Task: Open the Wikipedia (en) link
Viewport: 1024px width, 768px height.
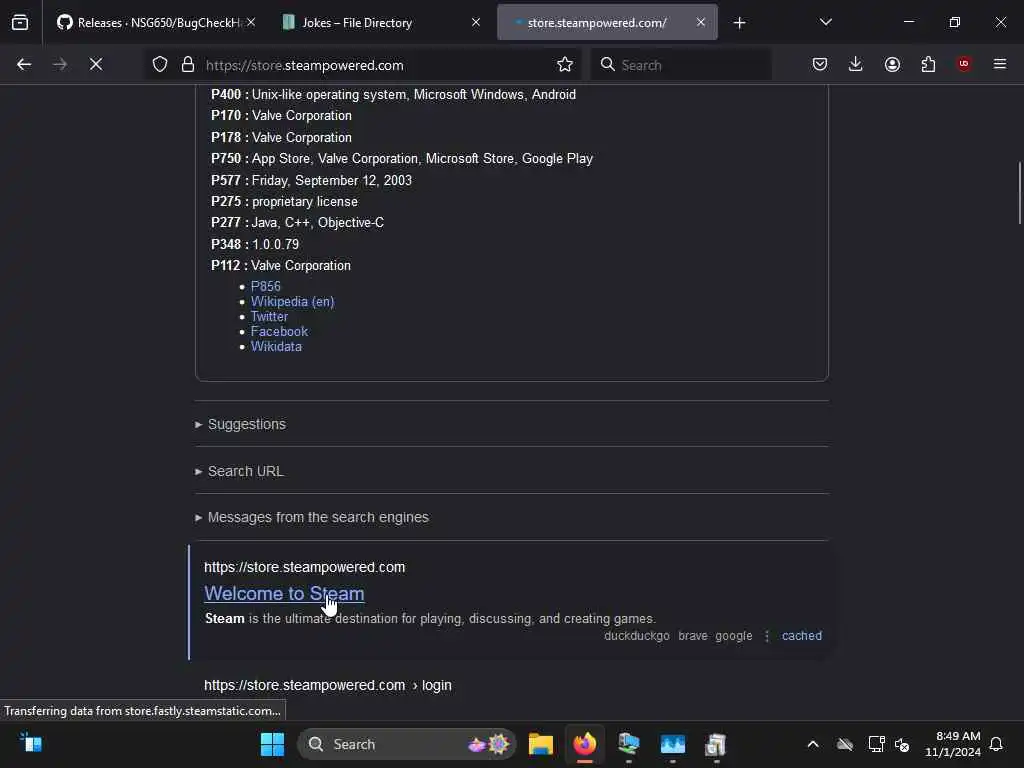Action: (x=293, y=301)
